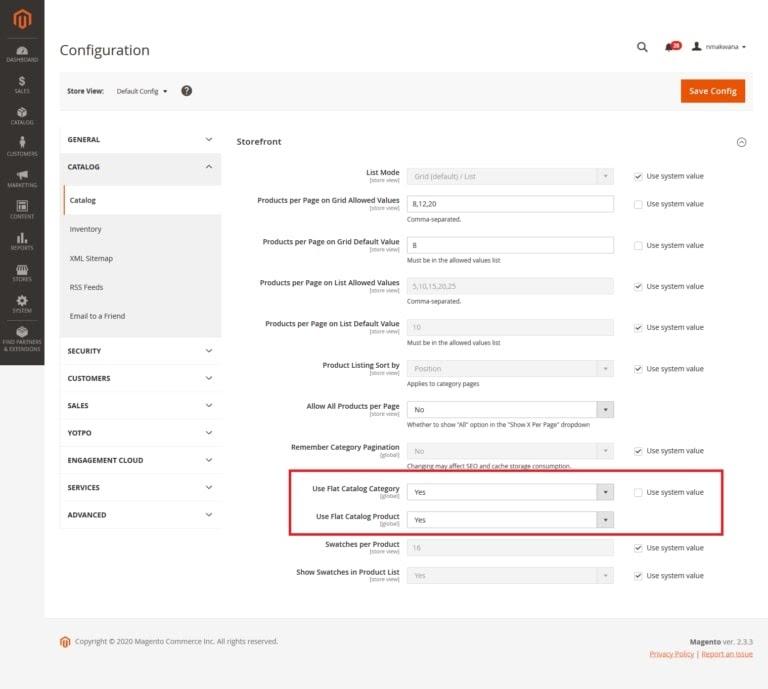Image resolution: width=768 pixels, height=689 pixels.
Task: Click the Magento logo icon
Action: [x=22, y=19]
